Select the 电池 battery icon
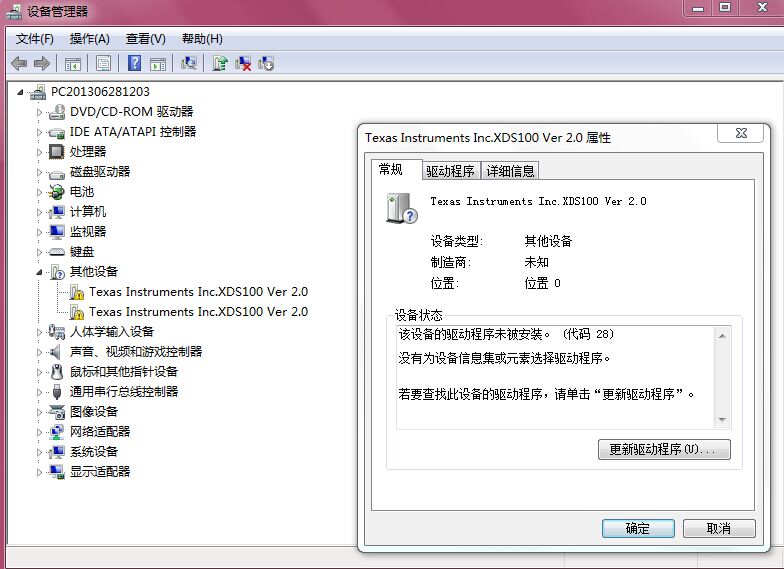Image resolution: width=784 pixels, height=569 pixels. coord(57,192)
